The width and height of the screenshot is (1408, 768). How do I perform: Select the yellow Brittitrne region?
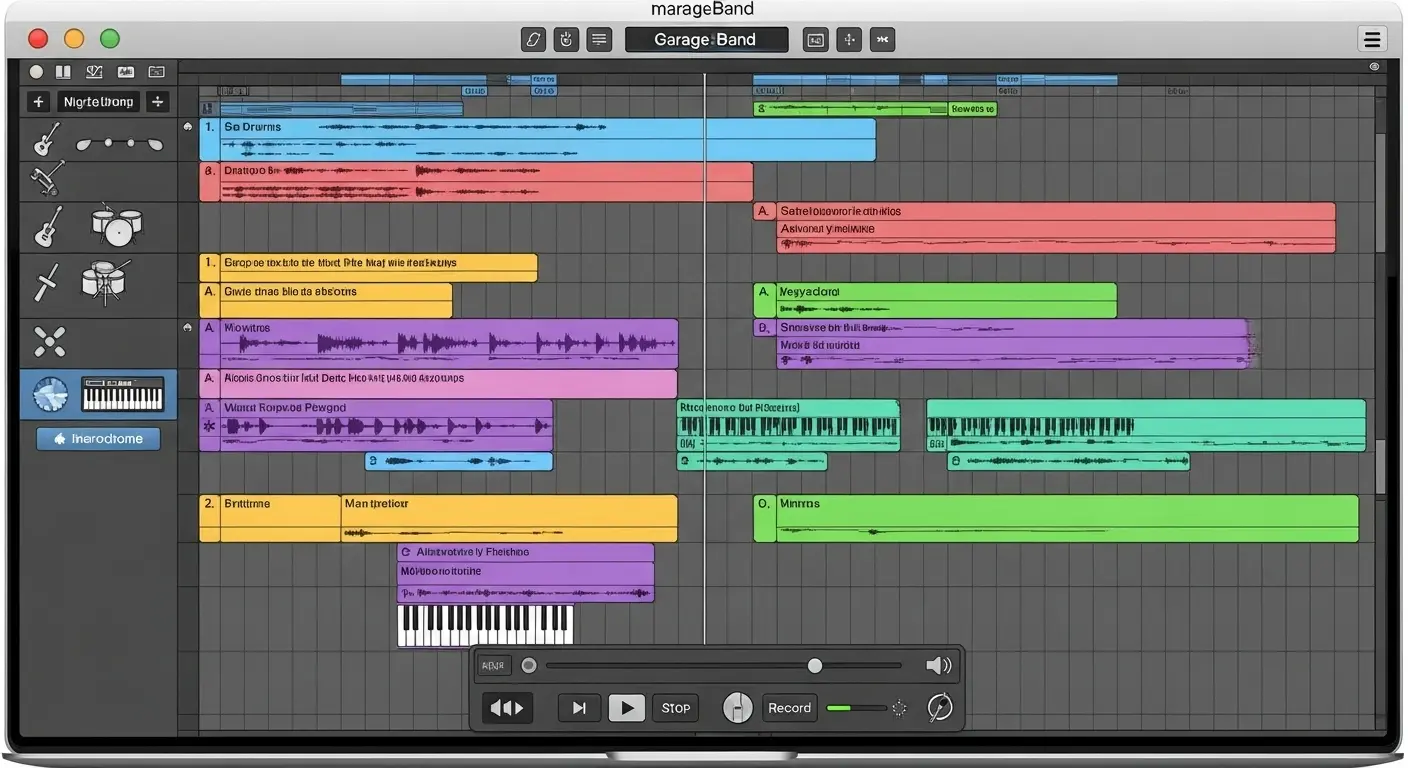270,518
